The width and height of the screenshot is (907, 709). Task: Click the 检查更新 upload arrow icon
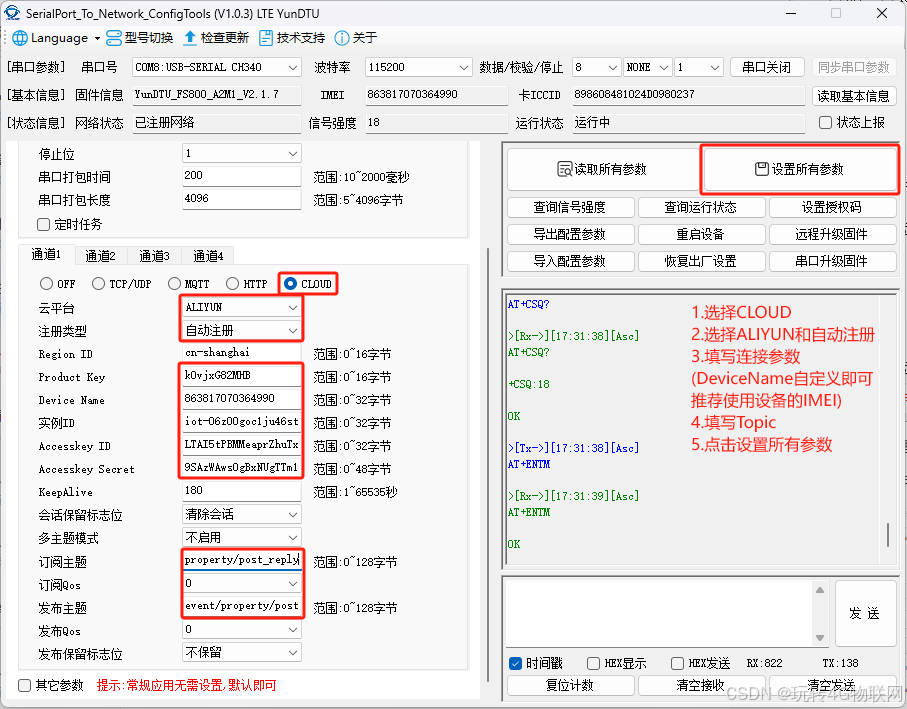coord(190,38)
